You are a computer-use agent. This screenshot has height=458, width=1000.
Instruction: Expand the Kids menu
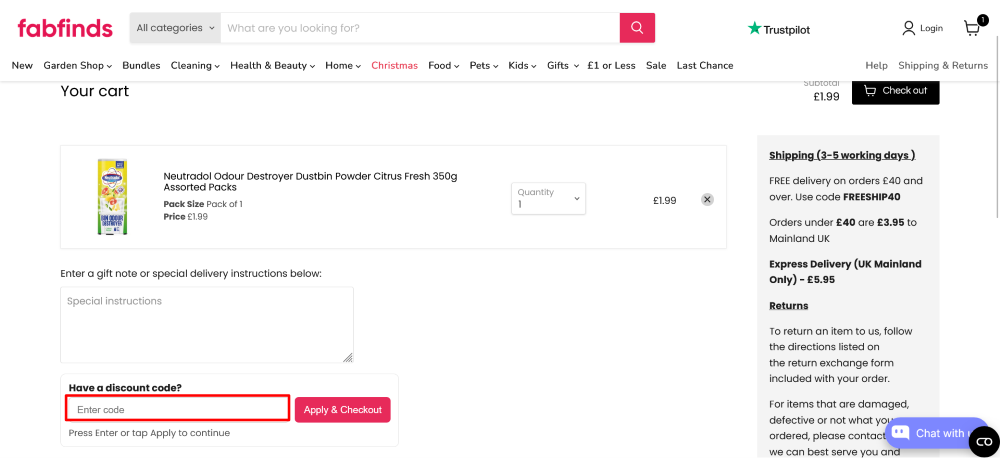coord(522,66)
